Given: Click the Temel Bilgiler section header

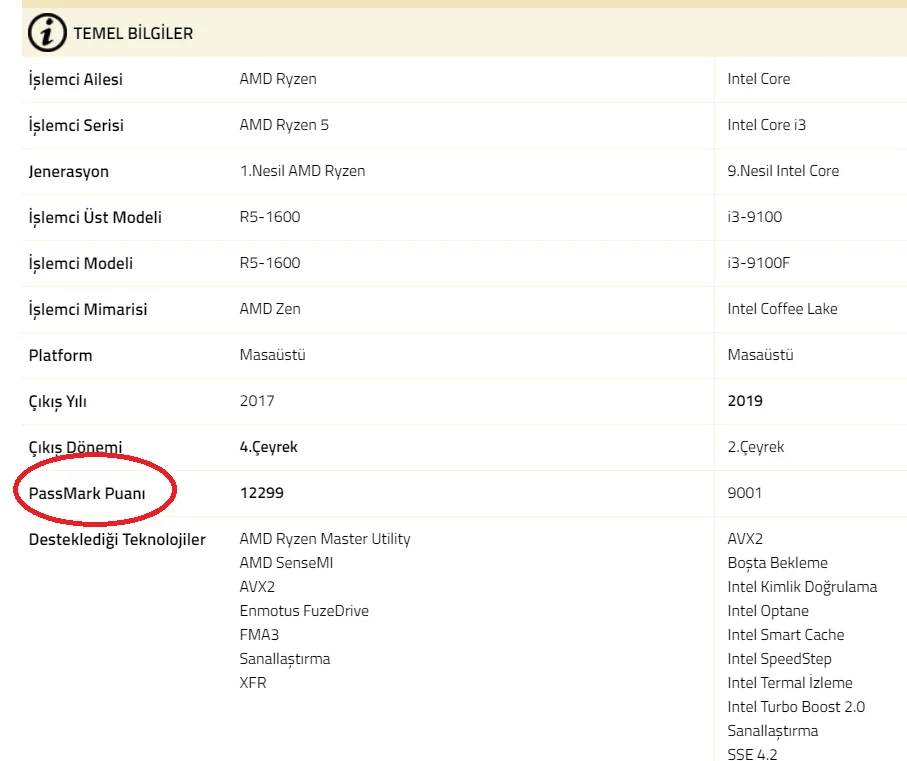Looking at the screenshot, I should pos(133,34).
